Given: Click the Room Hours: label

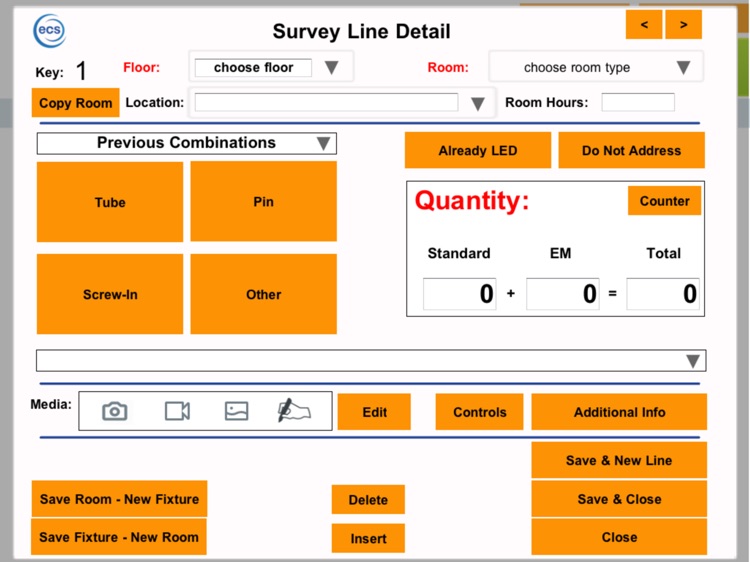Looking at the screenshot, I should [547, 102].
